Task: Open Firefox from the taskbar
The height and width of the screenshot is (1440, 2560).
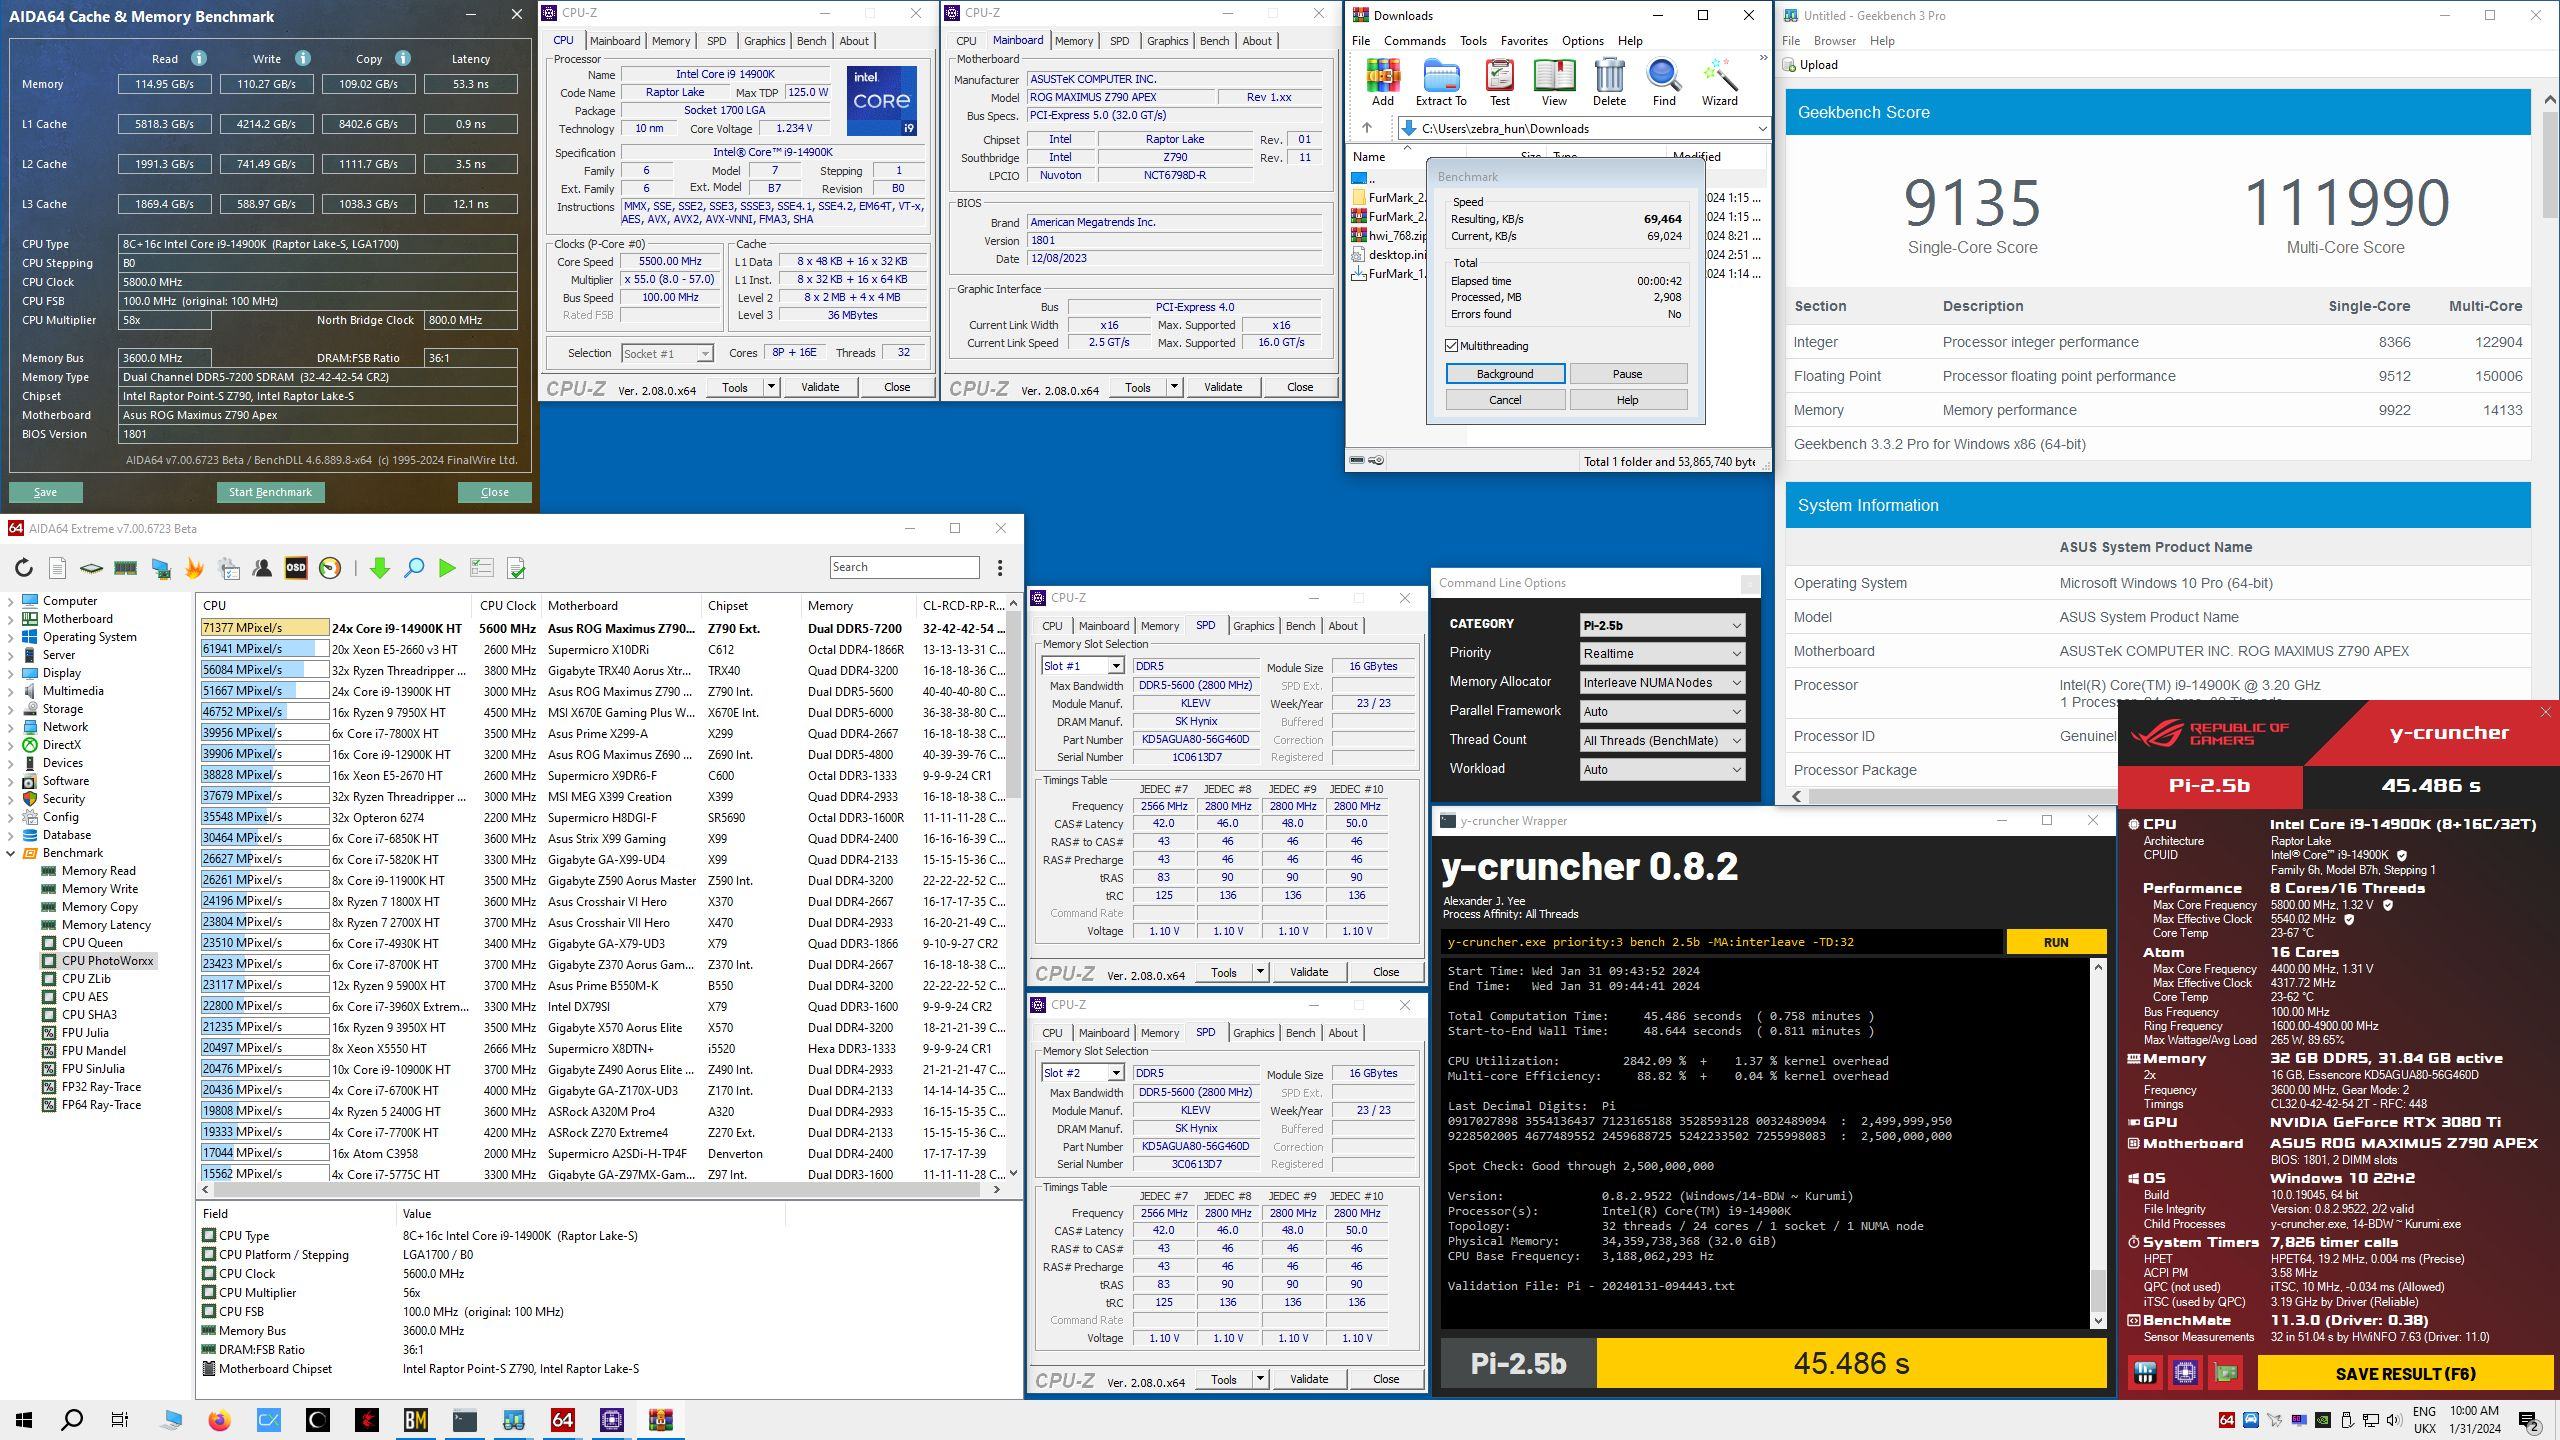Action: (x=219, y=1420)
